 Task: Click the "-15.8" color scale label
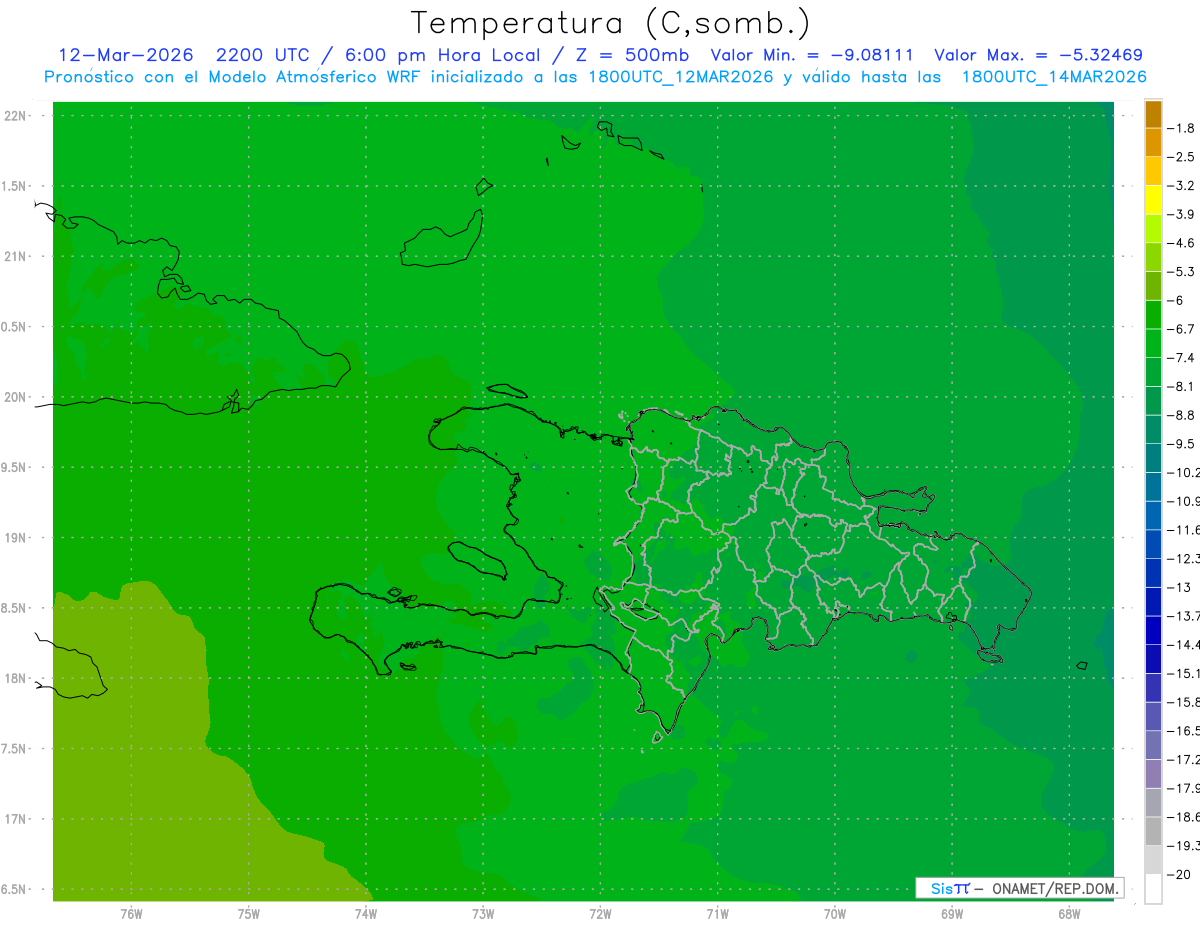click(1183, 702)
